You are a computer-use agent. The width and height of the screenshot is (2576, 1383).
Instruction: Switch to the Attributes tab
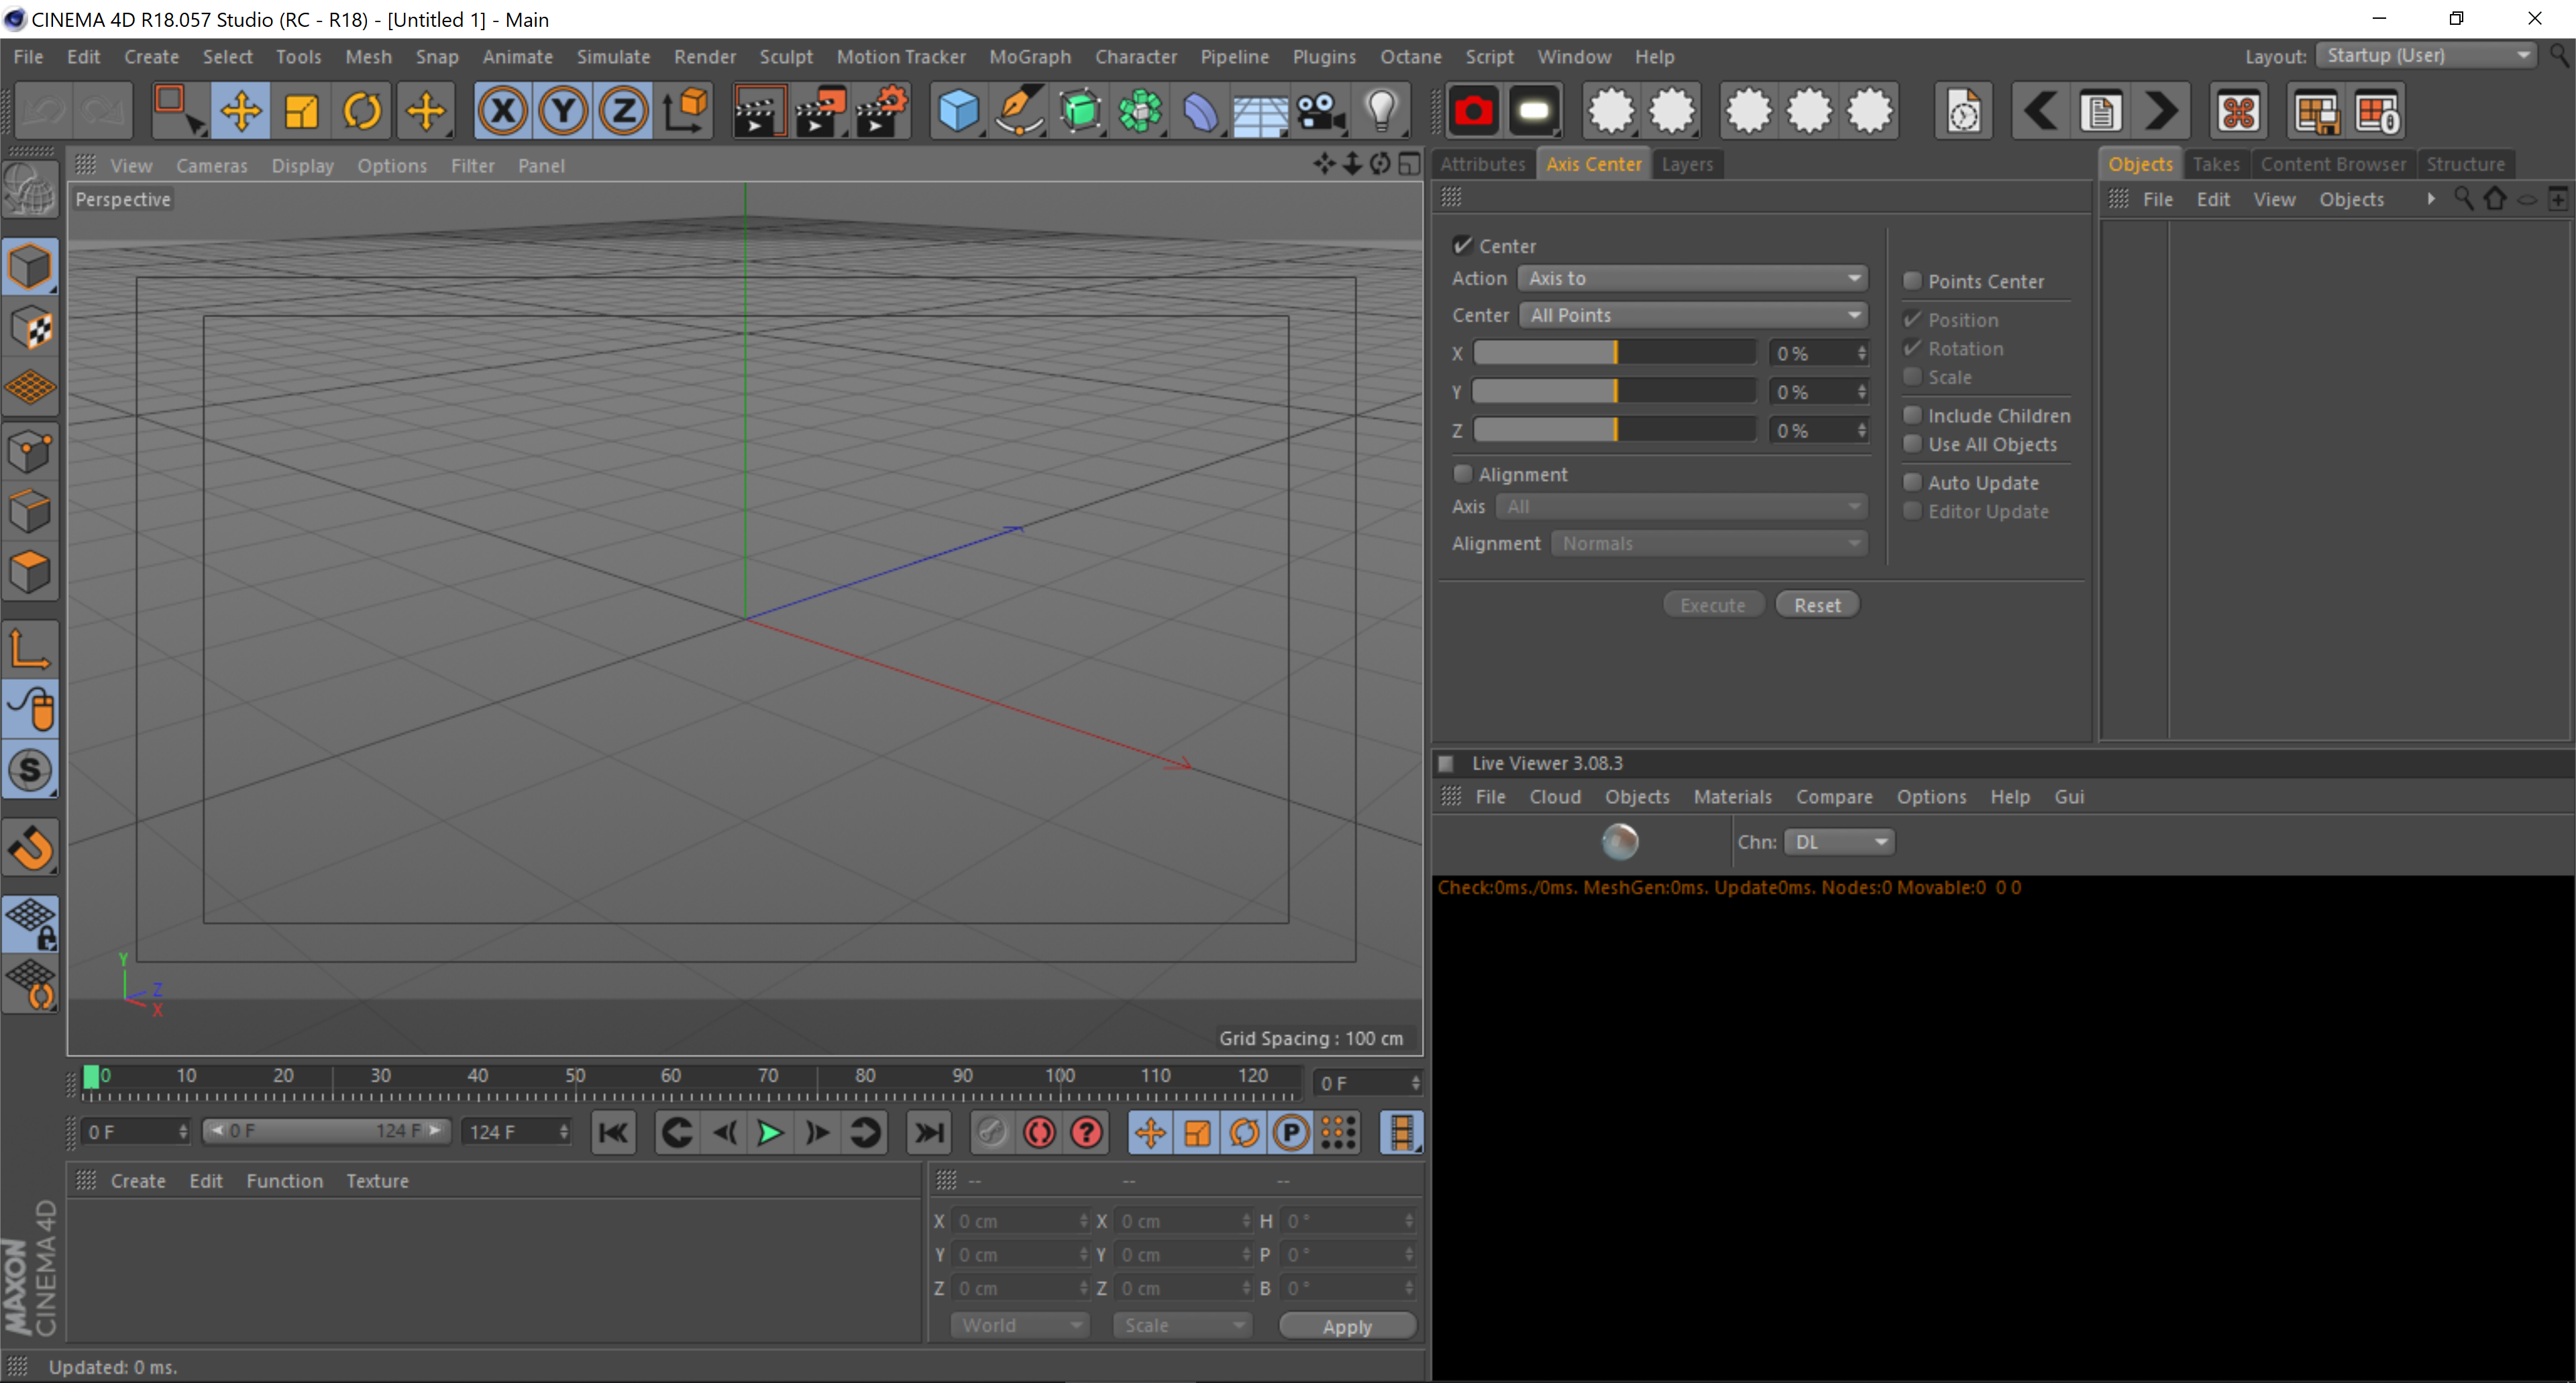pos(1482,164)
